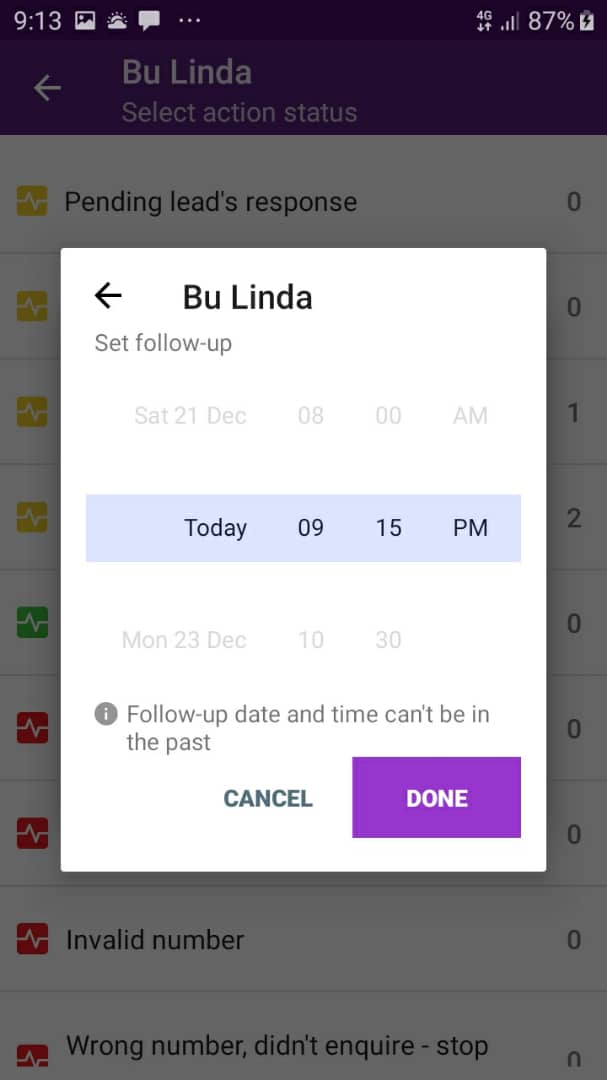Select Mon 23 Dec in the date picker
The height and width of the screenshot is (1080, 607).
pyautogui.click(x=184, y=640)
